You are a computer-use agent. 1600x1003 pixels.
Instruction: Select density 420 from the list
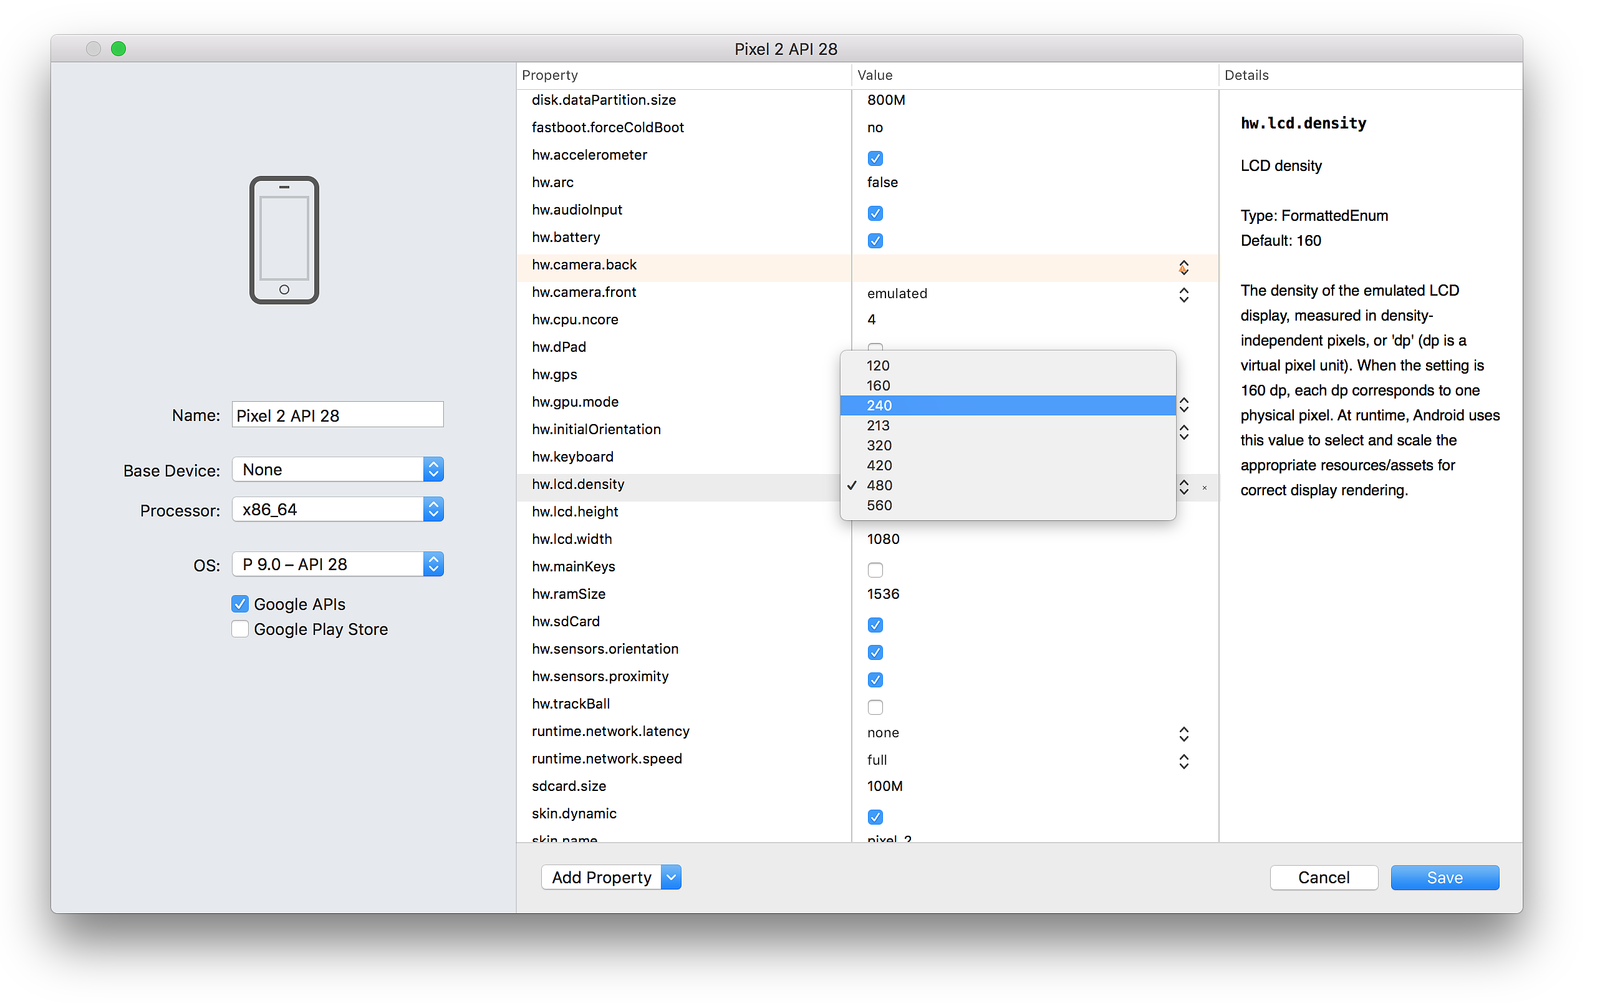1008,465
